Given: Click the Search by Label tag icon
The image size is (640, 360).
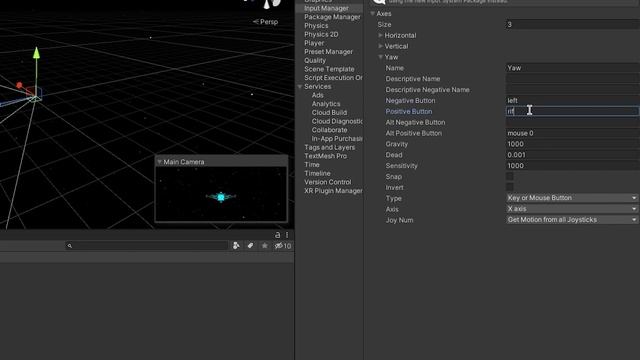Looking at the screenshot, I should point(250,245).
